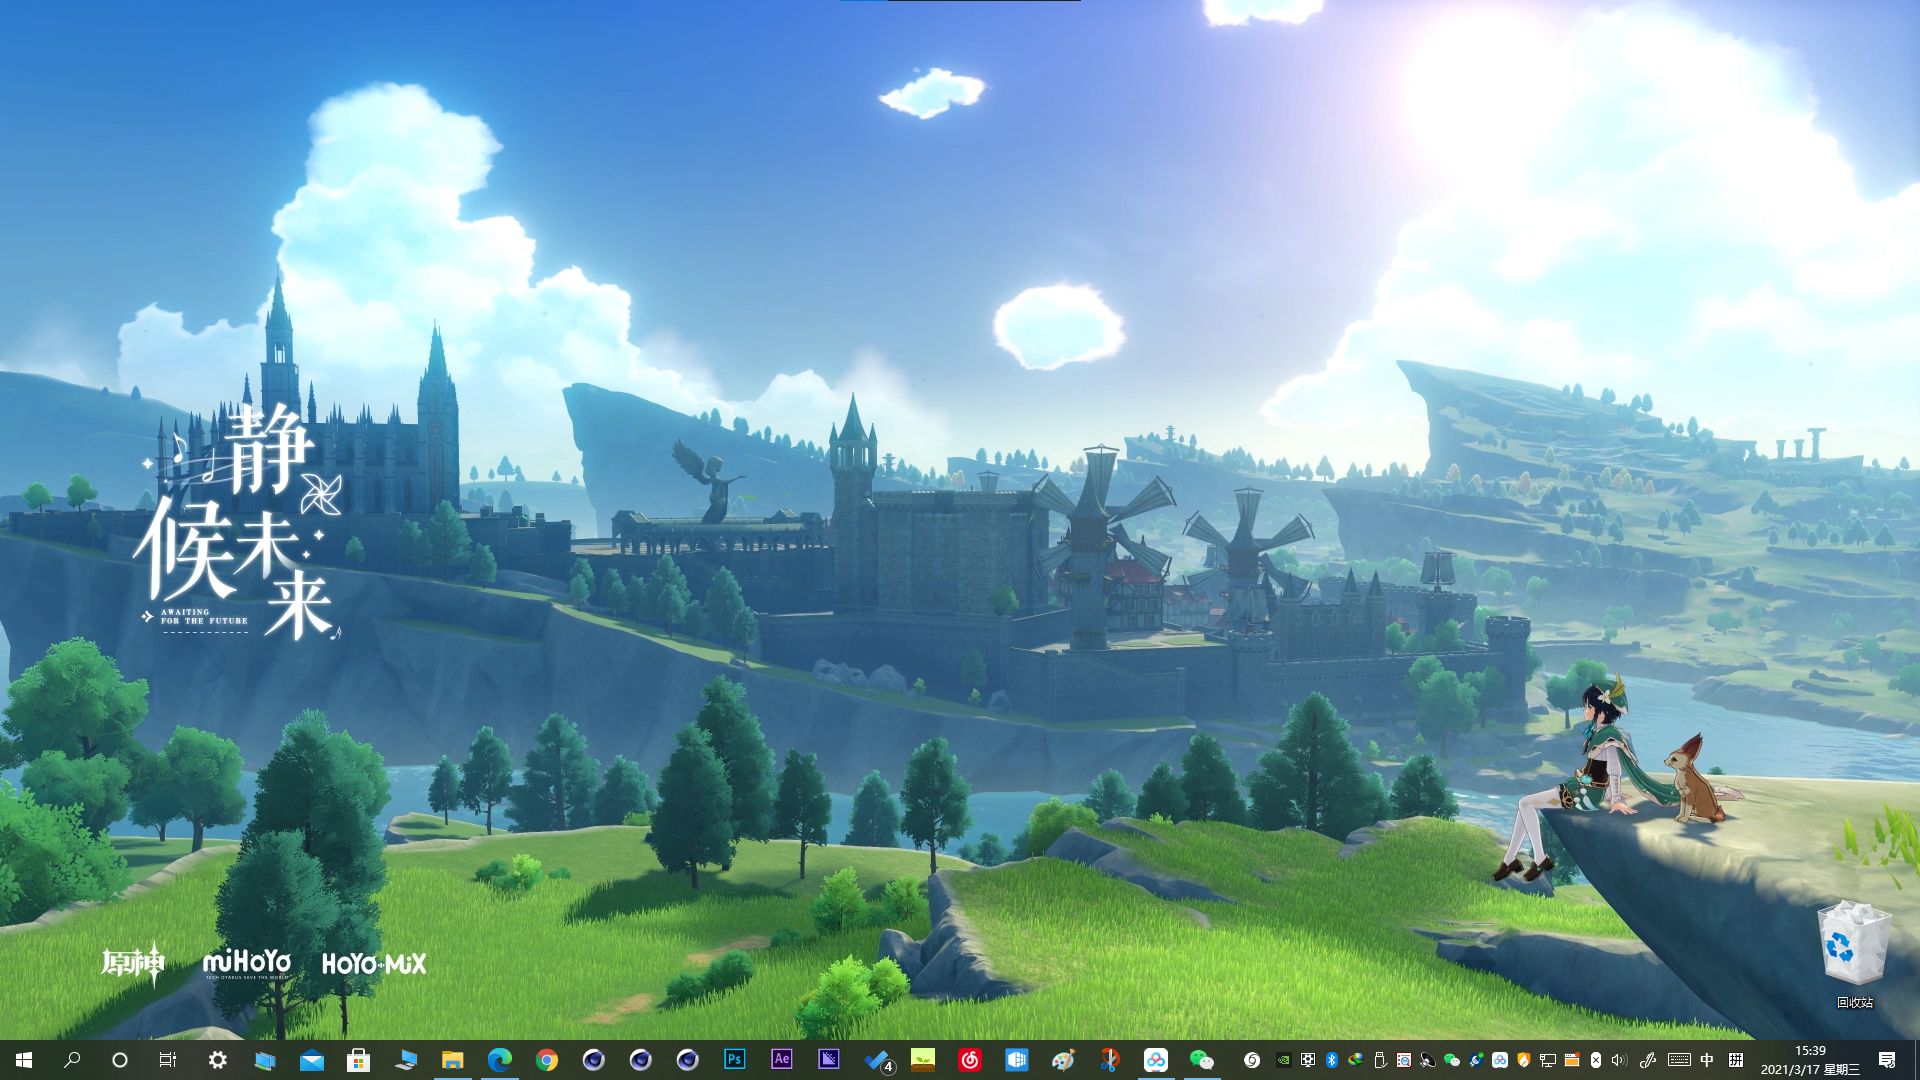Image resolution: width=1920 pixels, height=1080 pixels.
Task: Launch Cortana from the taskbar circle
Action: (120, 1060)
